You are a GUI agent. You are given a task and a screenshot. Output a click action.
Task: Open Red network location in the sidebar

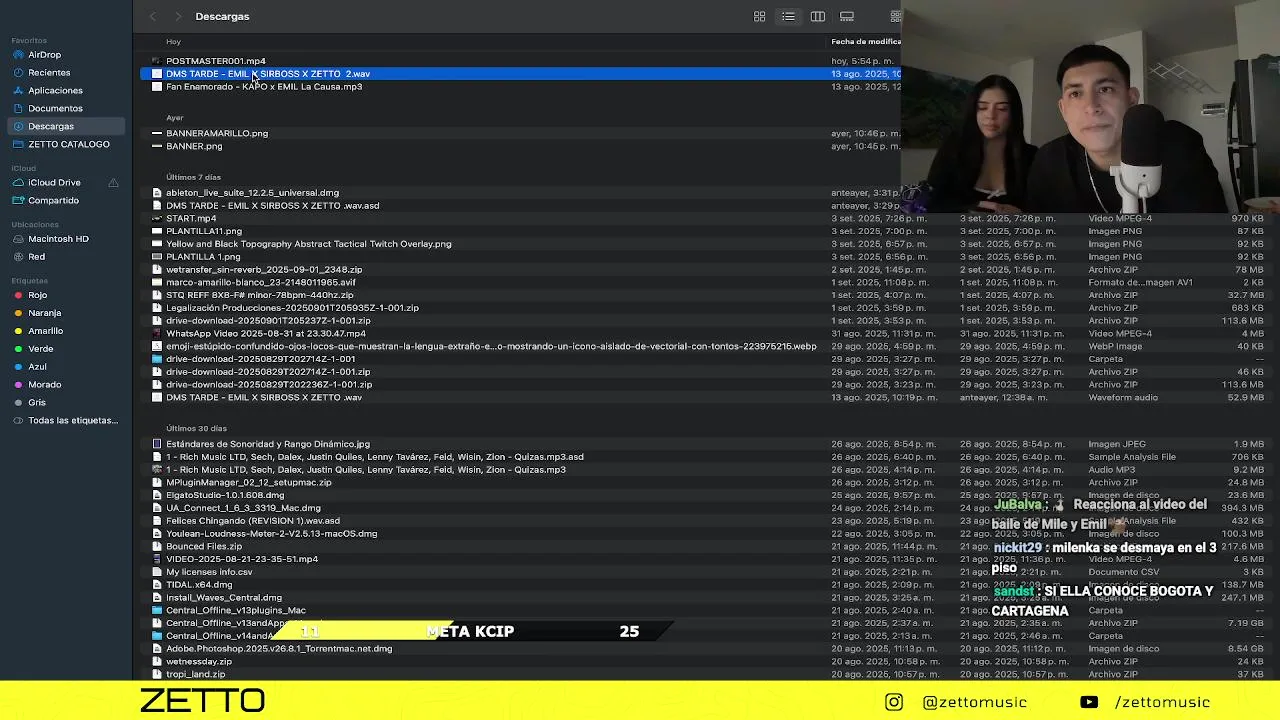coord(36,257)
